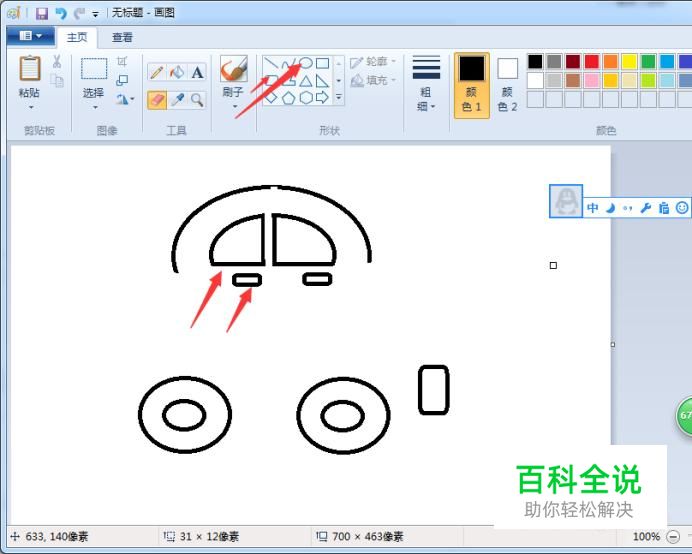
Task: Click the '100%' zoom level text
Action: (646, 537)
